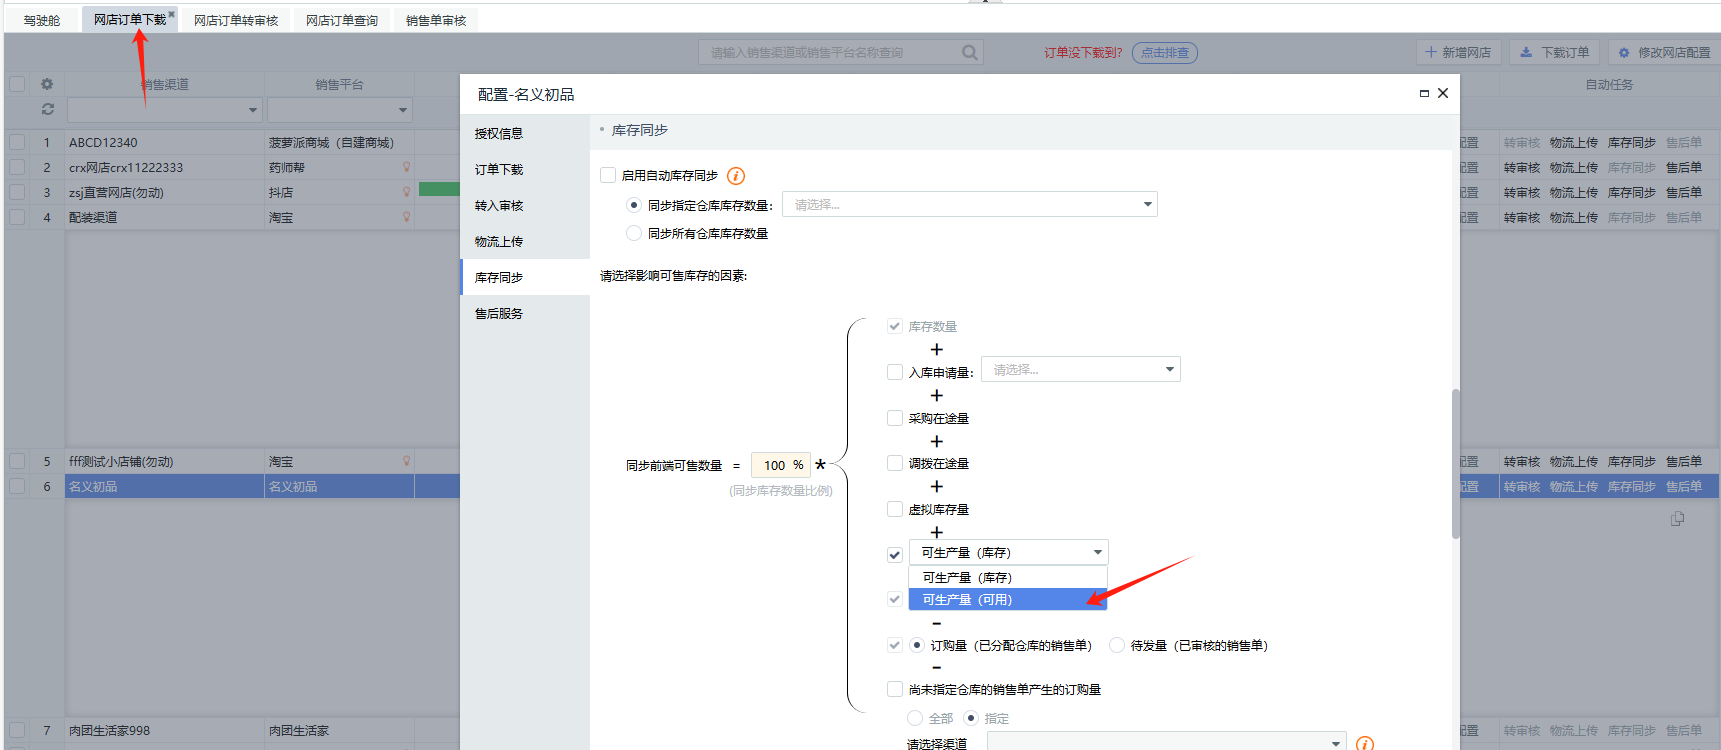Screen dimensions: 1721x750
Task: Expand the 入库申请量 dropdown
Action: click(1080, 370)
